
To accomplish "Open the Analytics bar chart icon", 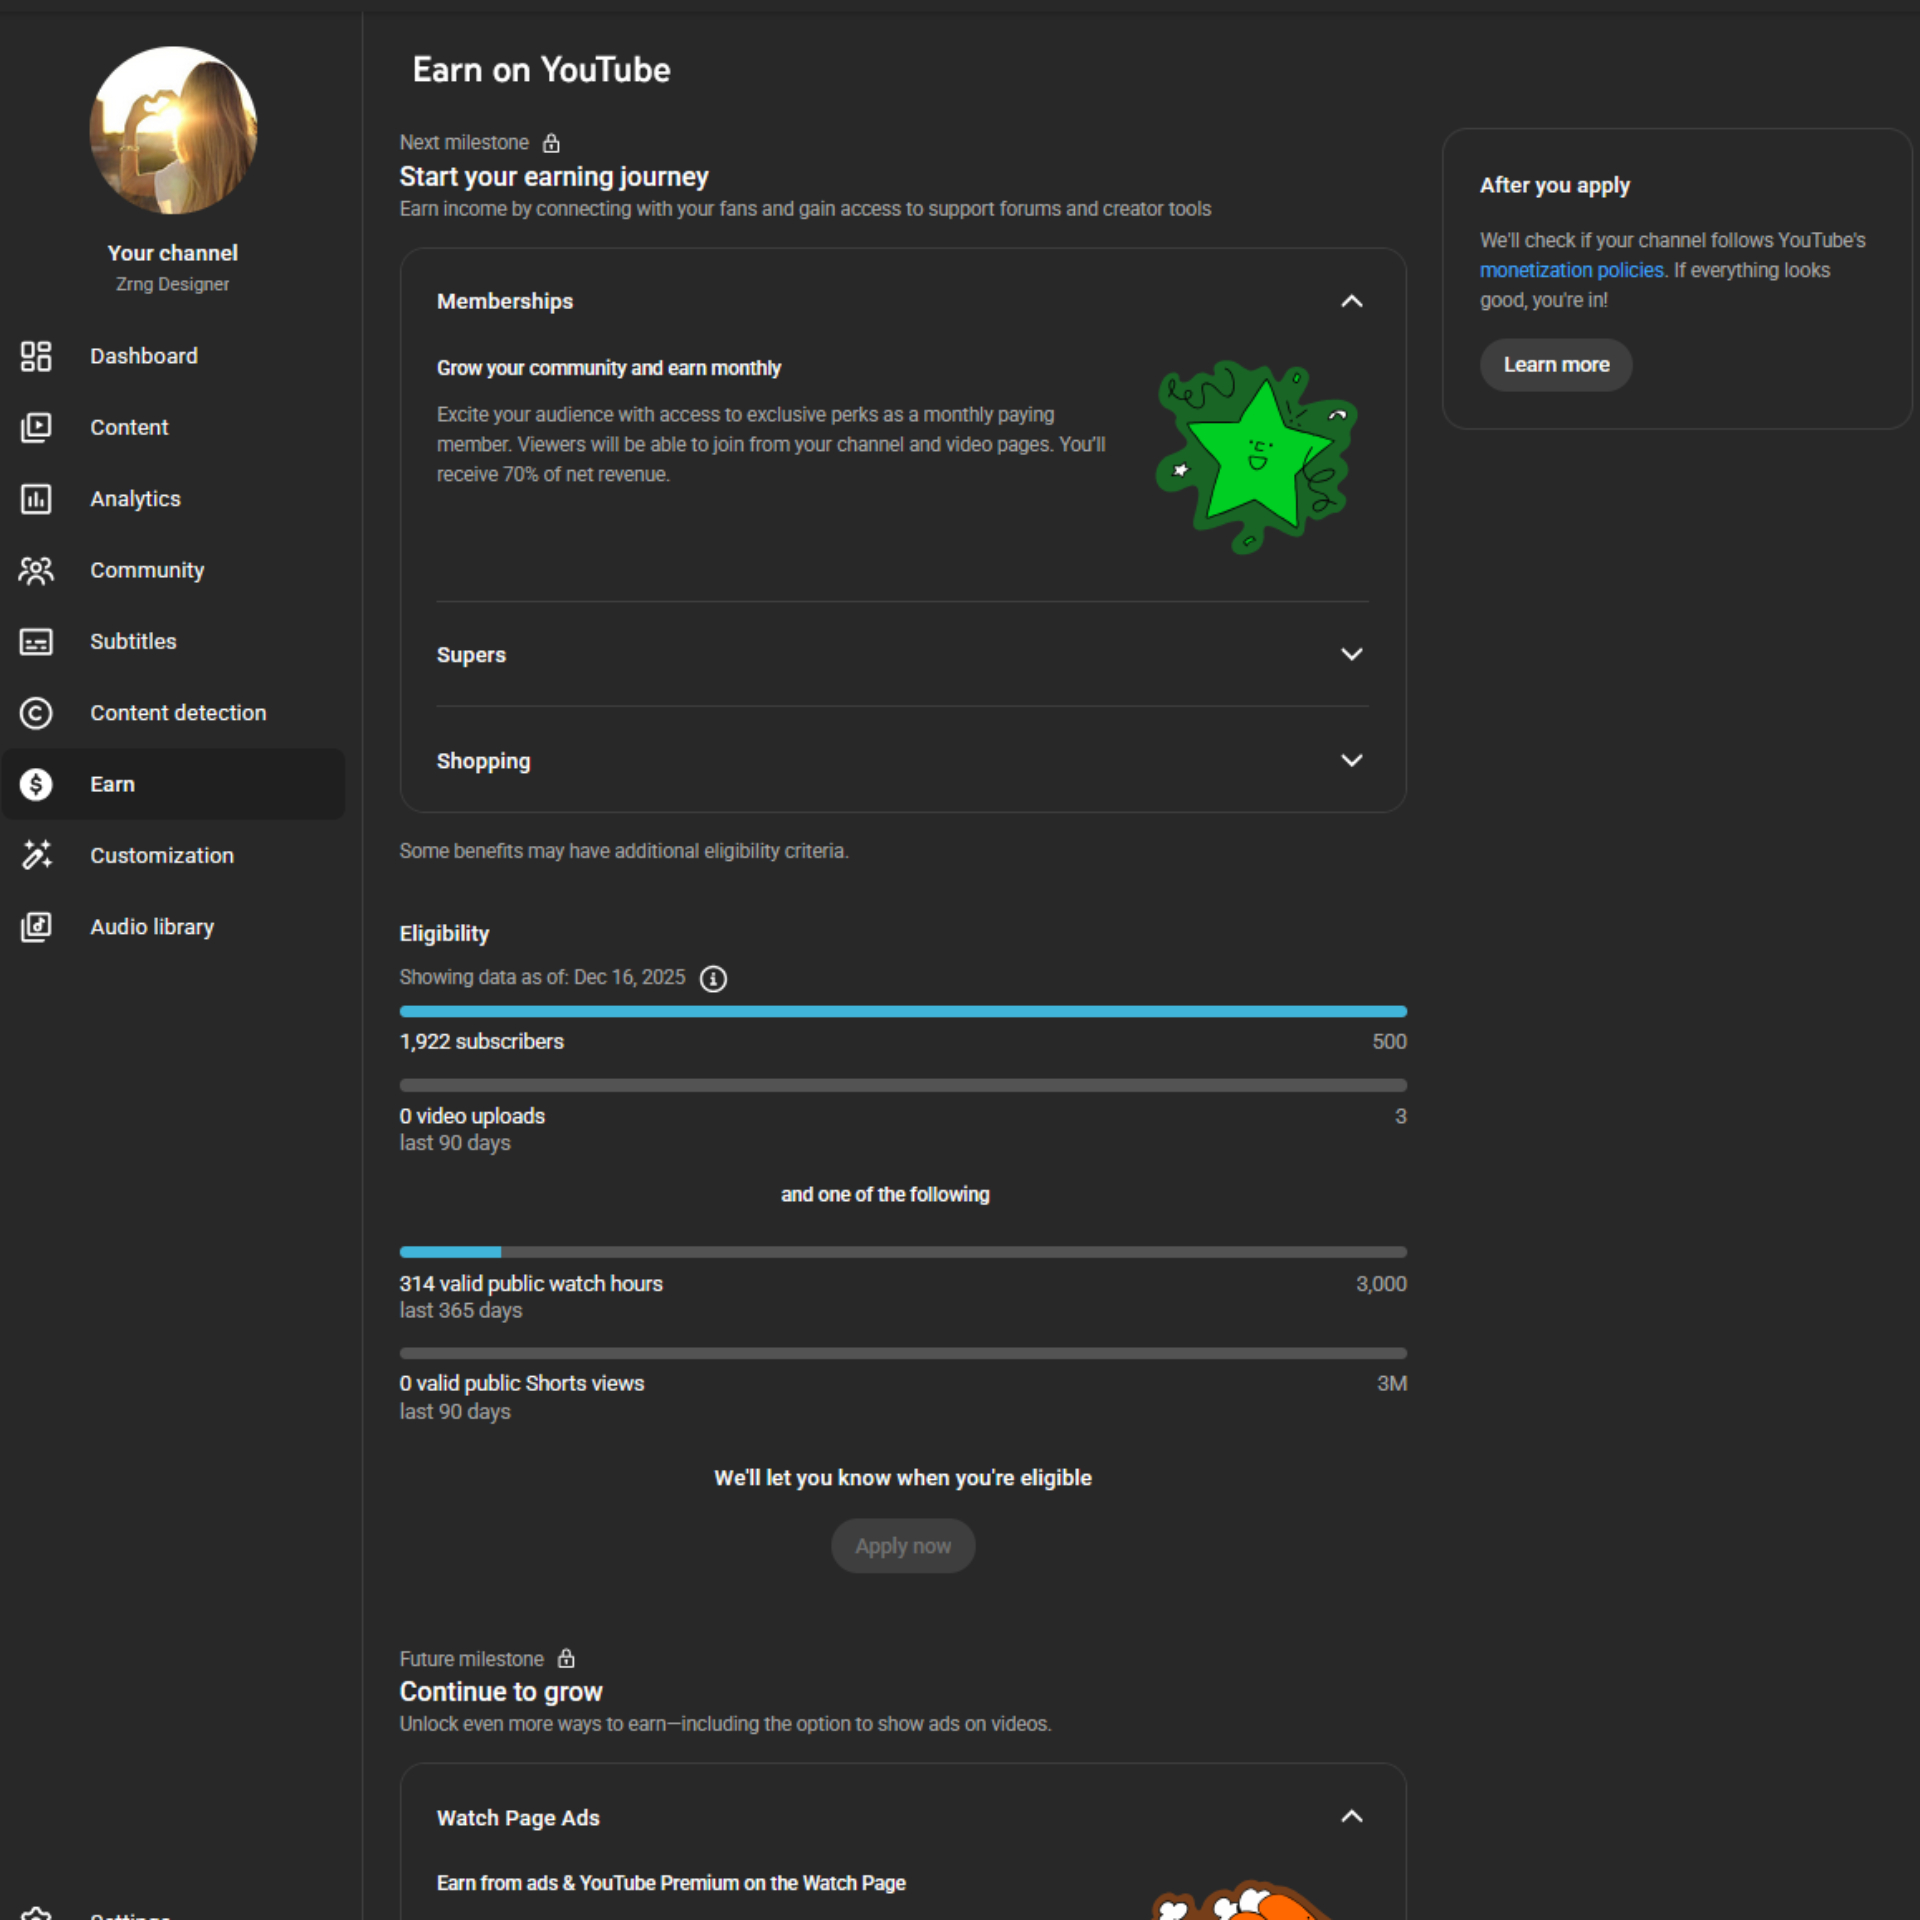I will [36, 499].
